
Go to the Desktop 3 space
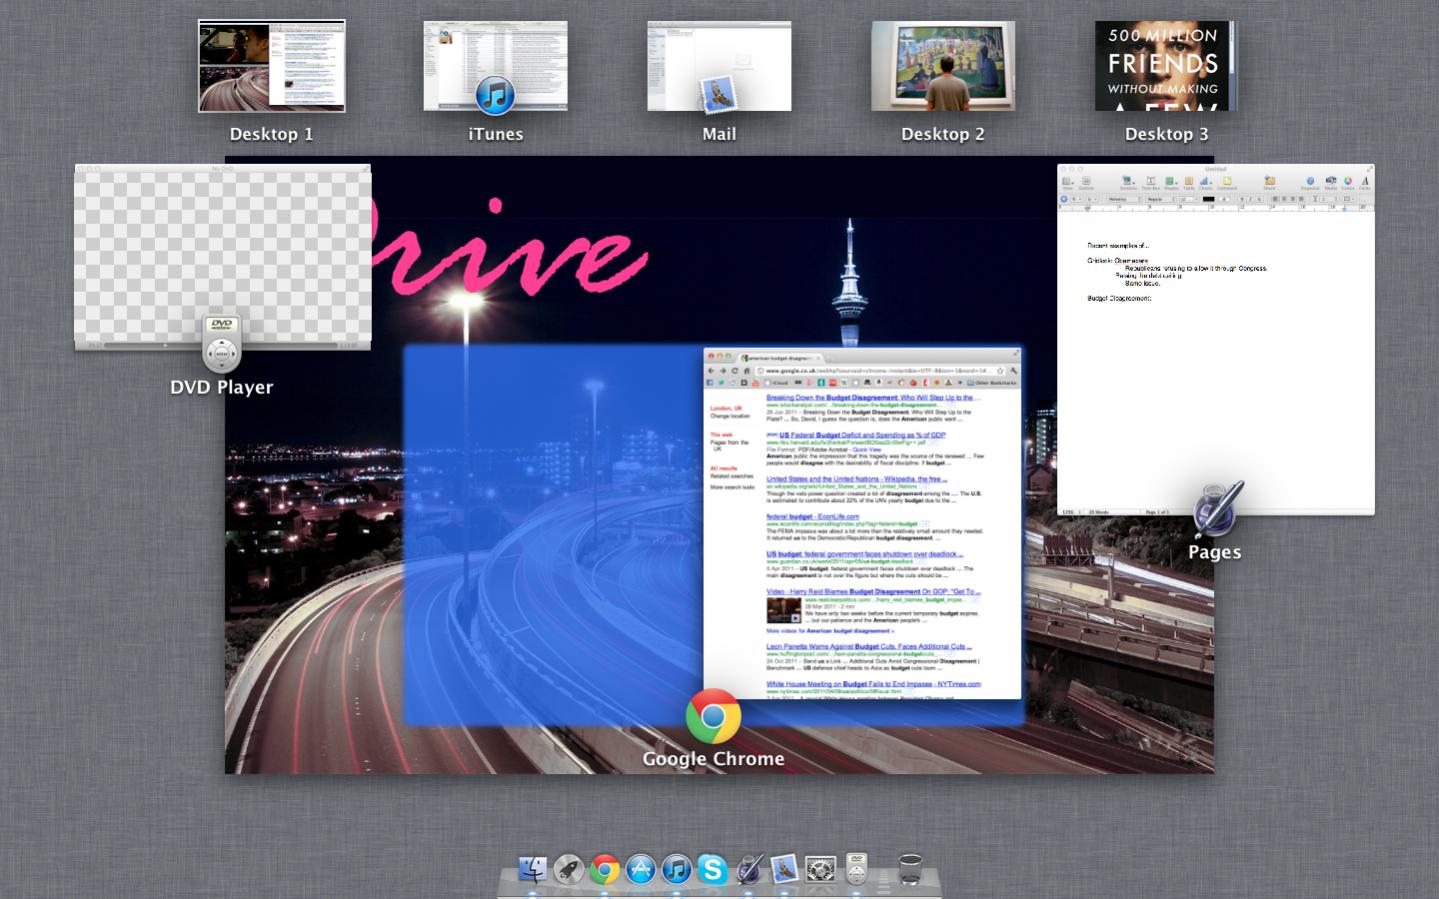(x=1166, y=66)
